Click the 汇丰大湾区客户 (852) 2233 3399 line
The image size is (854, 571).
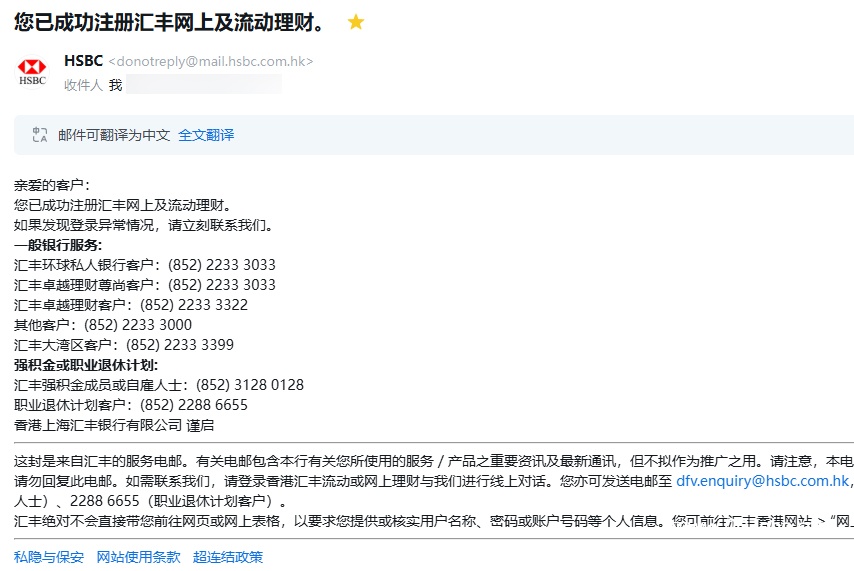124,345
